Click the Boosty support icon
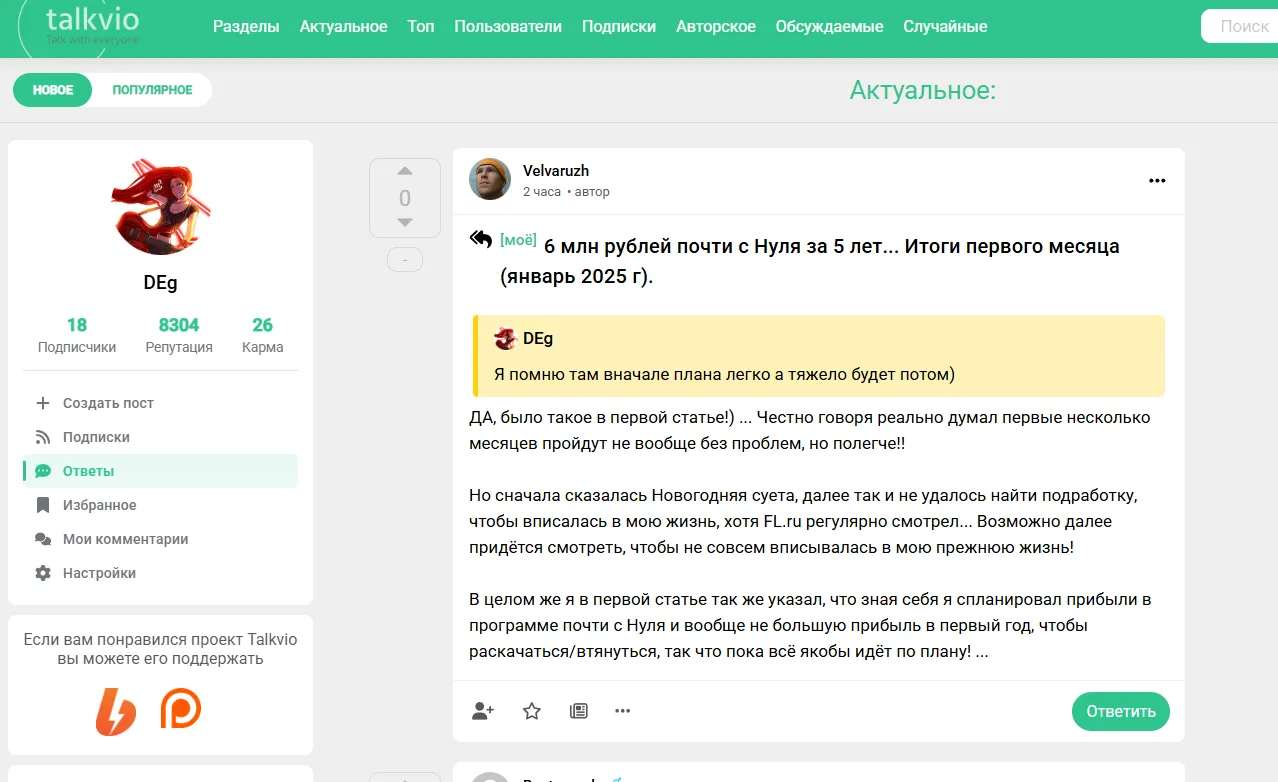The height and width of the screenshot is (782, 1278). pyautogui.click(x=116, y=711)
